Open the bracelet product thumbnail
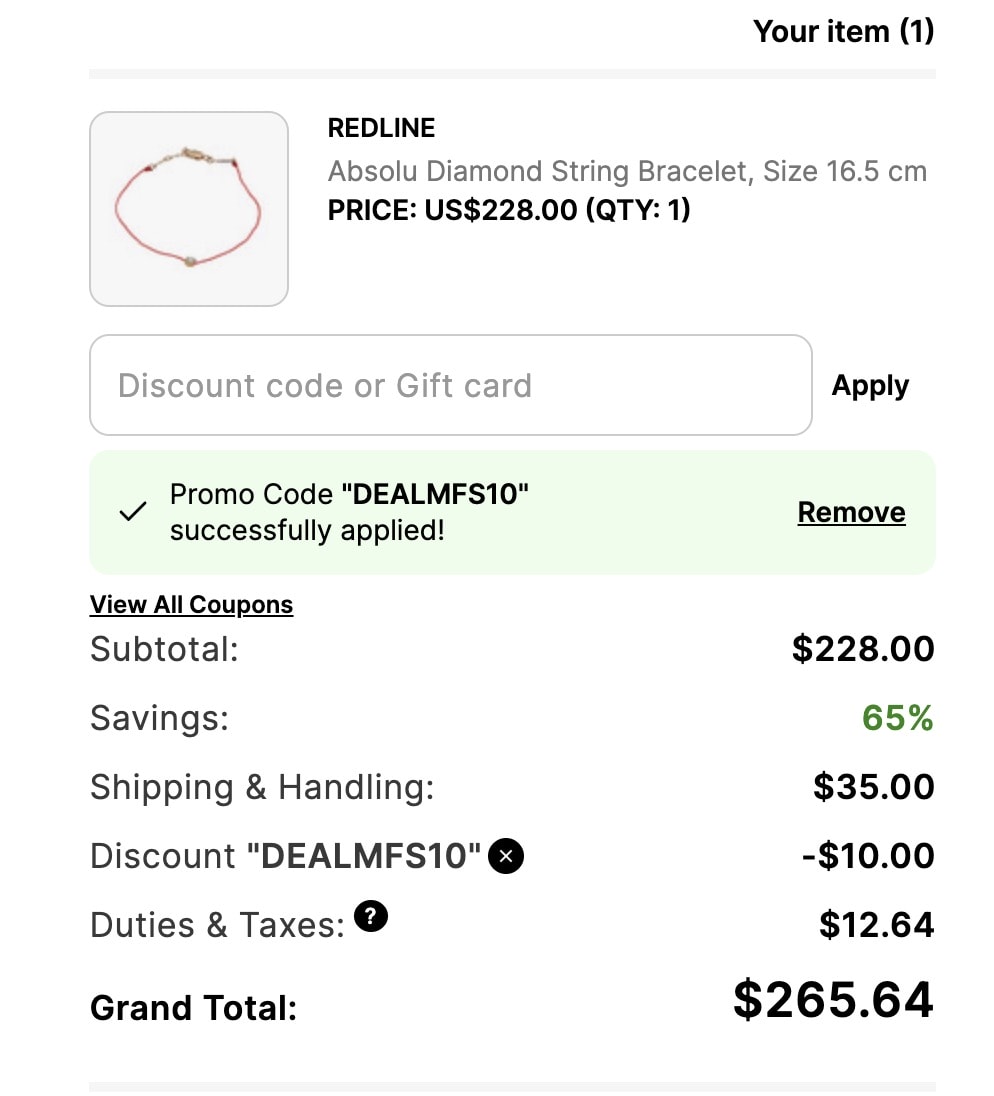The width and height of the screenshot is (994, 1096). 189,209
